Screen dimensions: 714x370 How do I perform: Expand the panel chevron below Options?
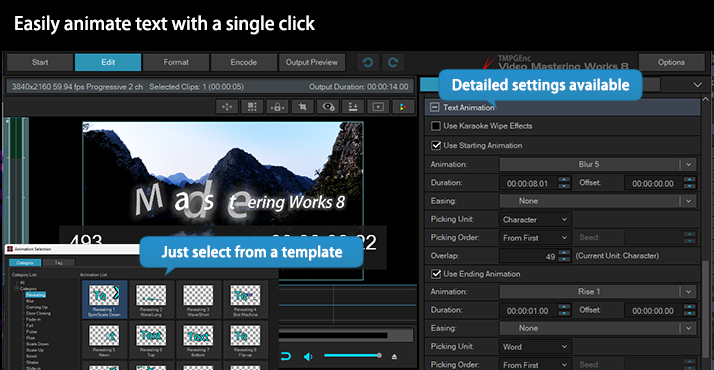pos(697,85)
